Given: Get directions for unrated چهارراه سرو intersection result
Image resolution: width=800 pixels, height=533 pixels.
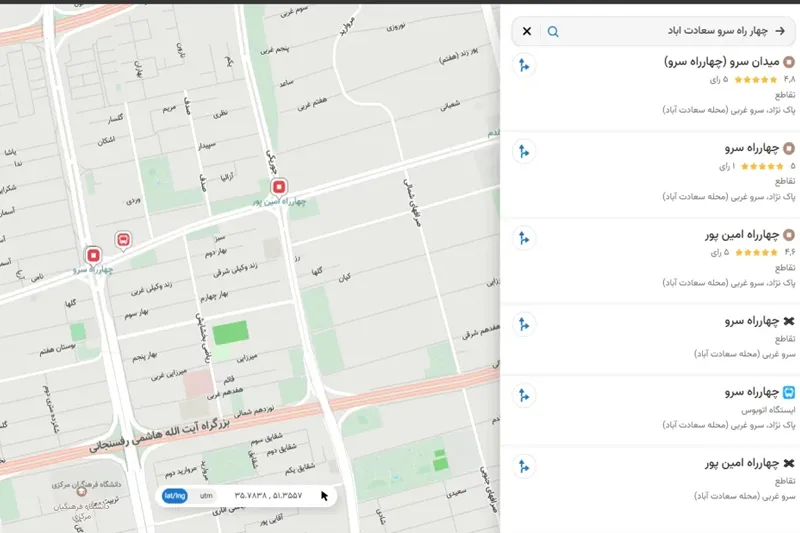Looking at the screenshot, I should coord(524,324).
